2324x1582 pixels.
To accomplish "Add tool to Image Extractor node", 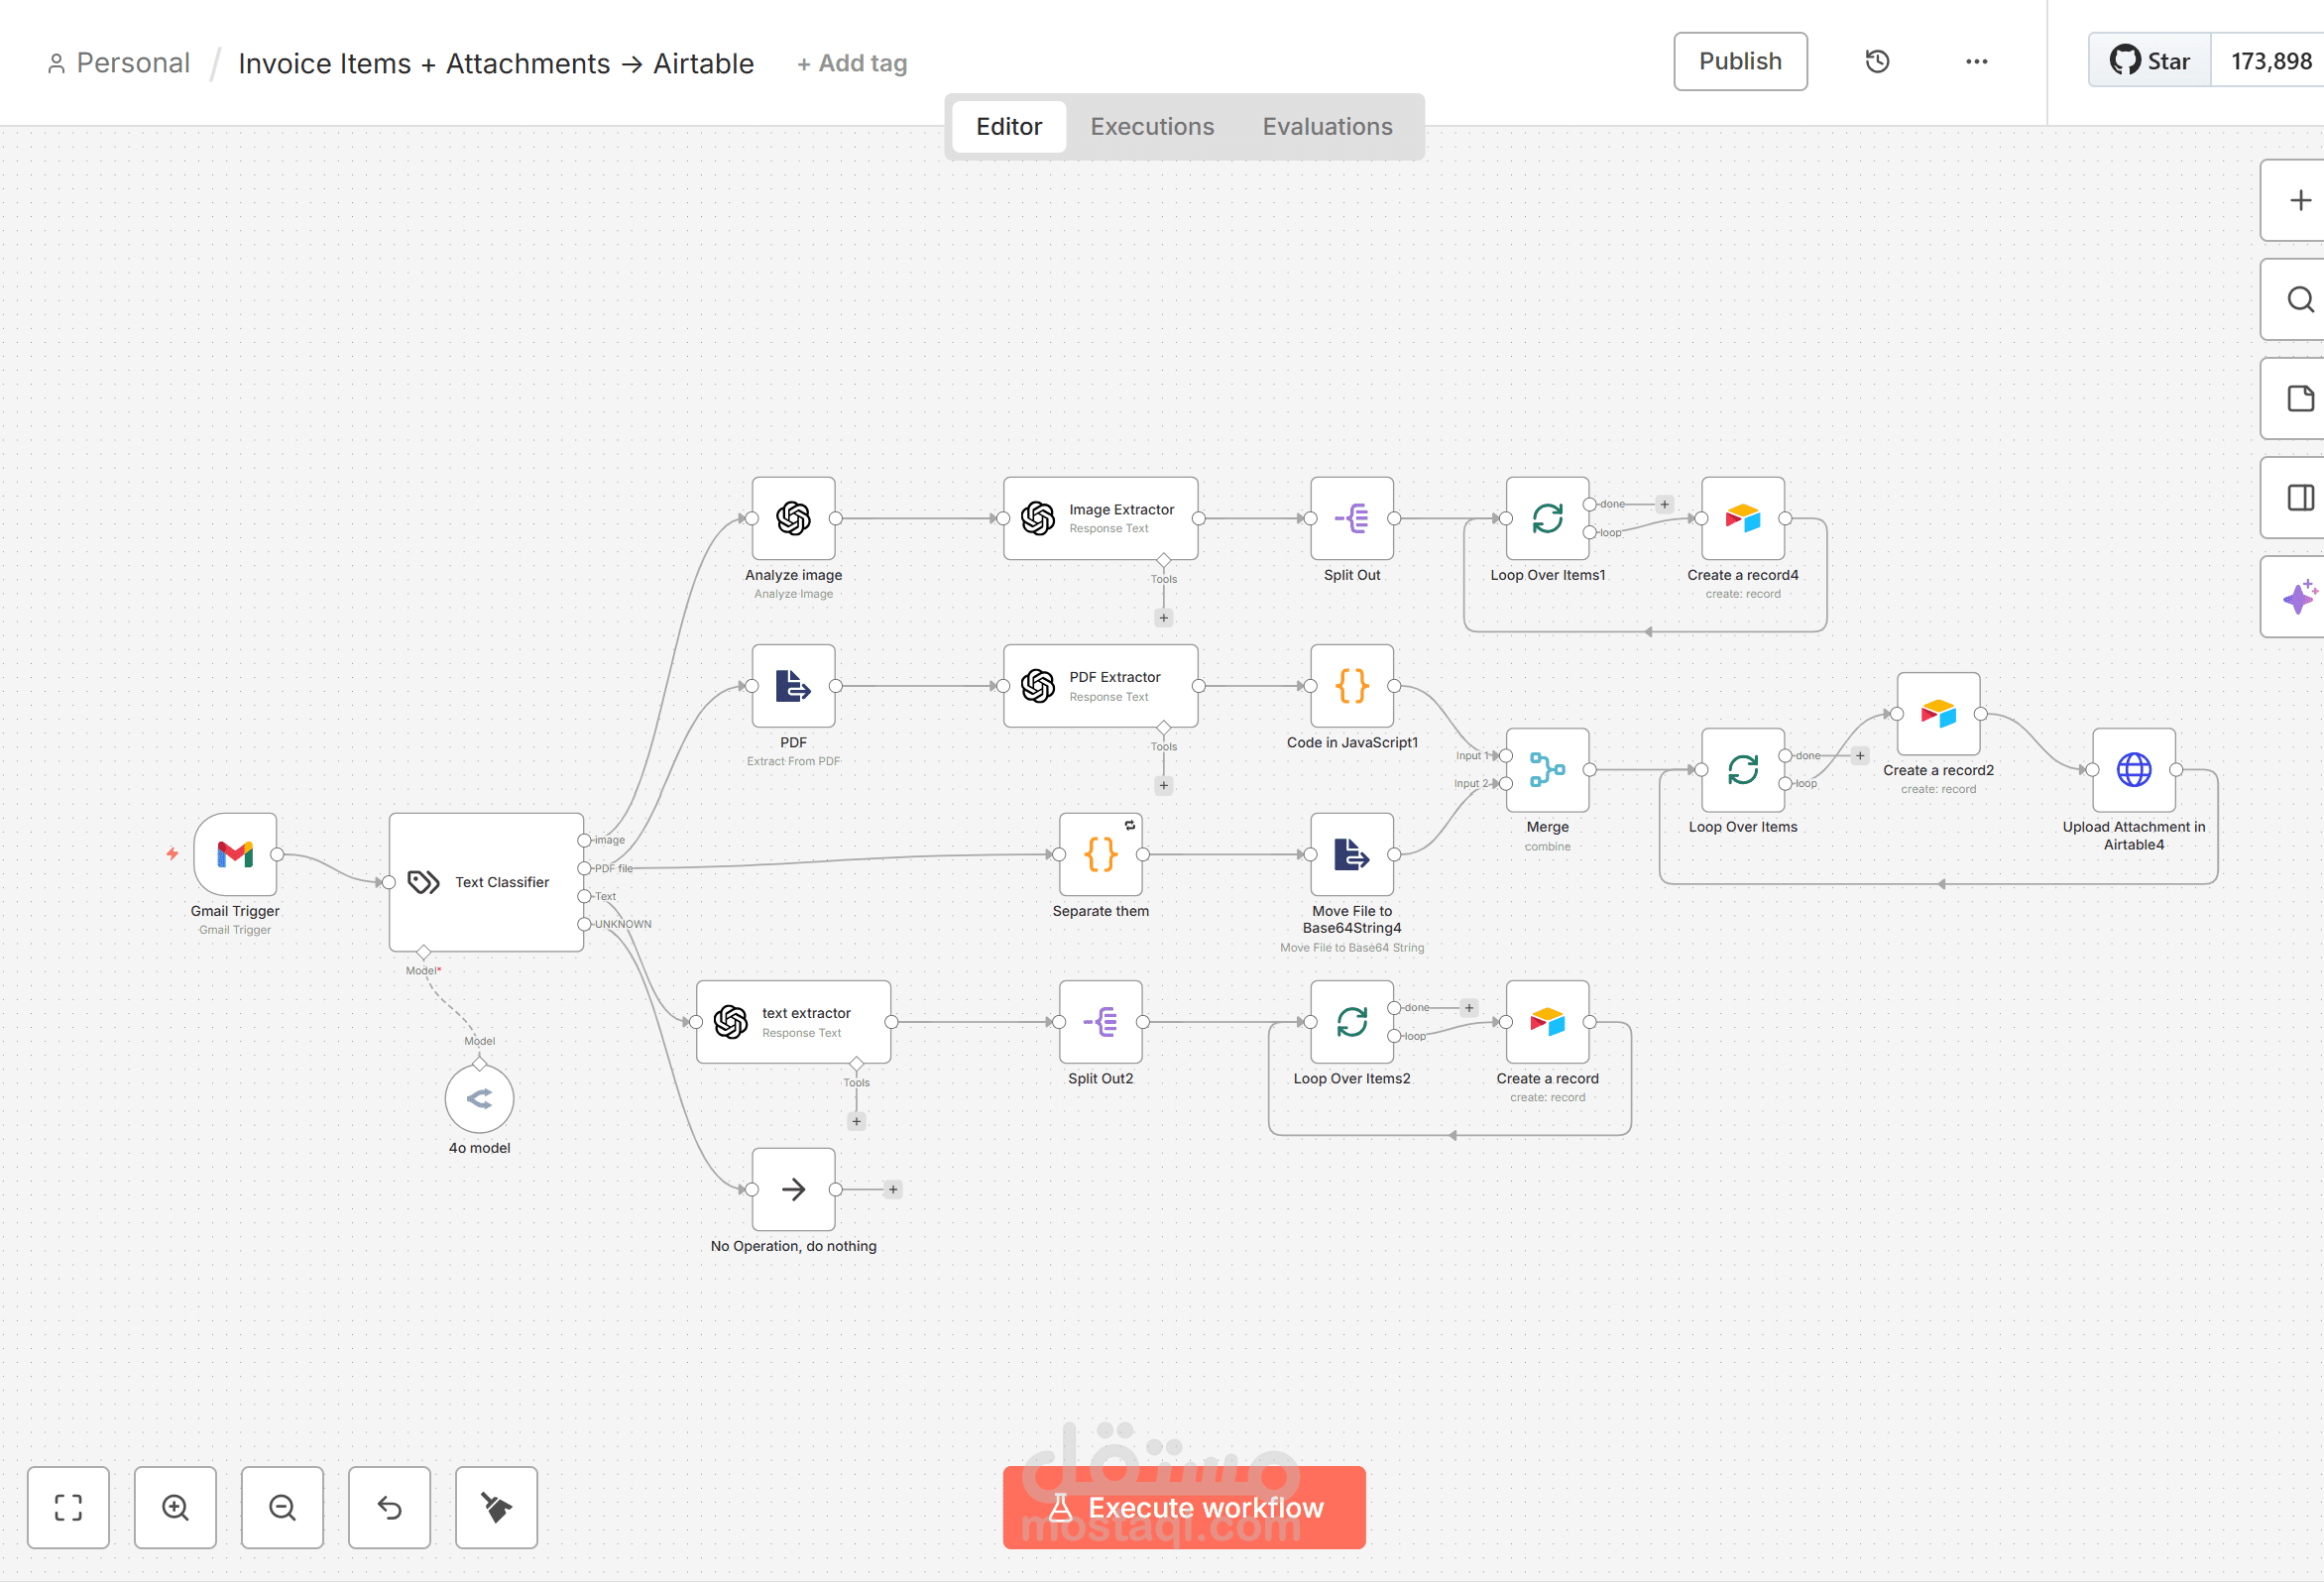I will (x=1163, y=618).
